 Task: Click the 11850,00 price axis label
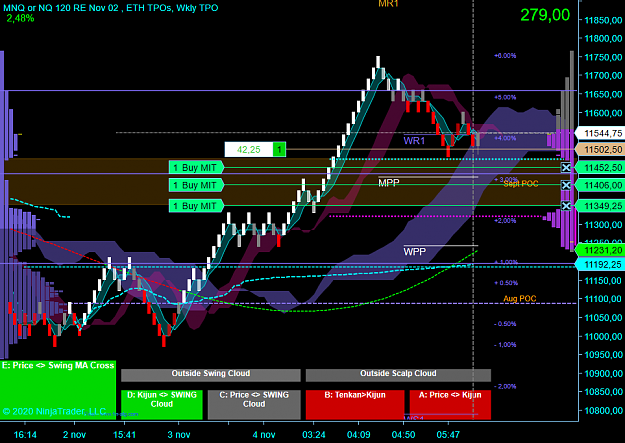(x=603, y=20)
